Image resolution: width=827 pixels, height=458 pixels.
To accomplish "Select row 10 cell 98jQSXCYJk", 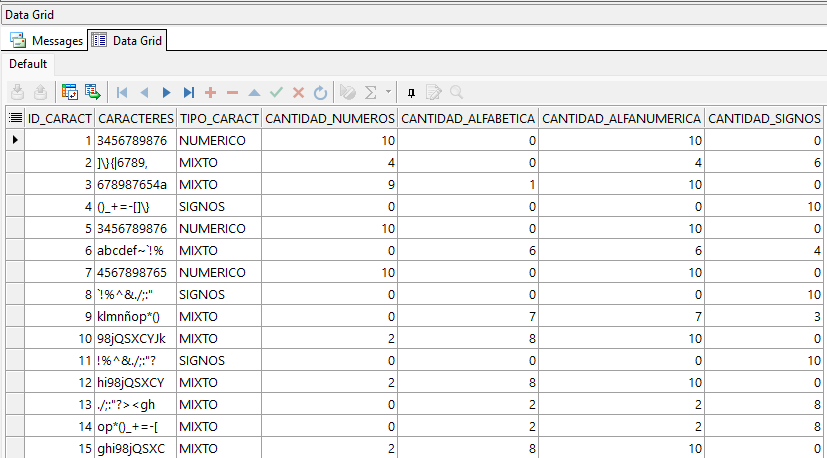I will [x=134, y=338].
